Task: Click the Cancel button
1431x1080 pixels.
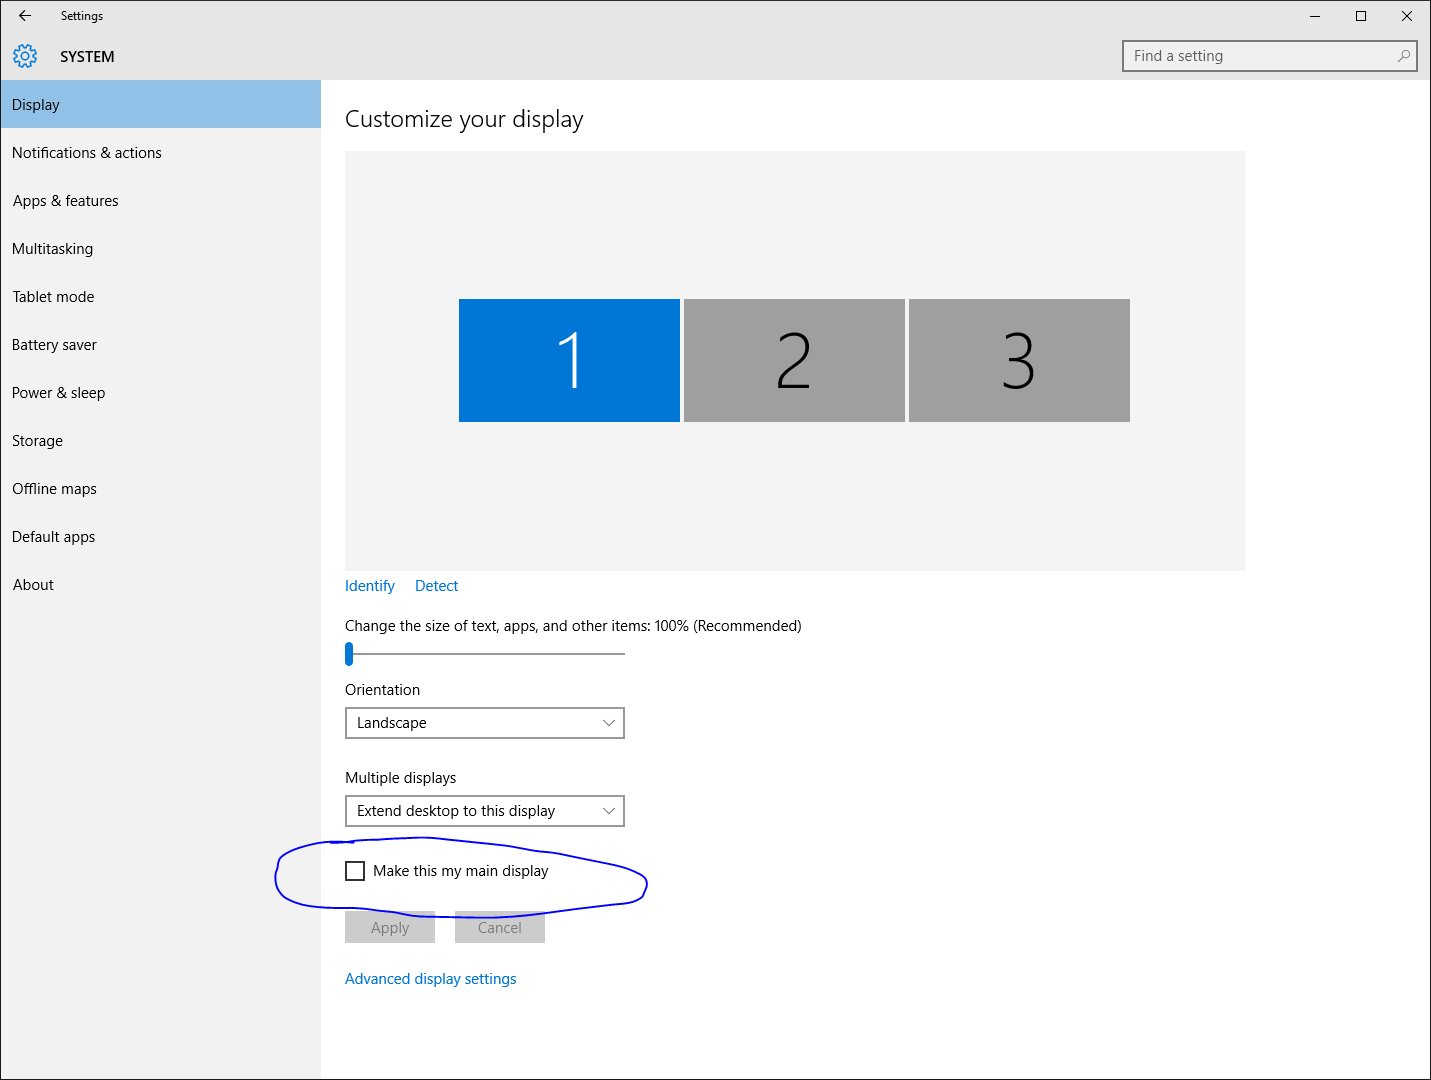Action: (x=500, y=927)
